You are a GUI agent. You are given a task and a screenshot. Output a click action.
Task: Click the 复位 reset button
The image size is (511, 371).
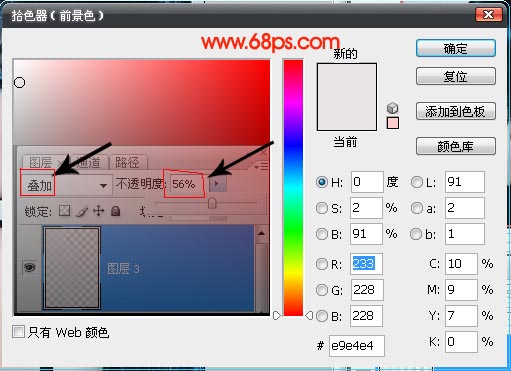(456, 76)
